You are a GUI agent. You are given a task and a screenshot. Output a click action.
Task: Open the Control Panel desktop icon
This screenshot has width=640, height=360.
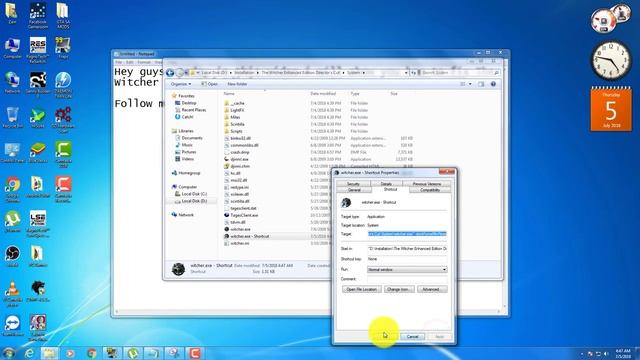[12, 152]
